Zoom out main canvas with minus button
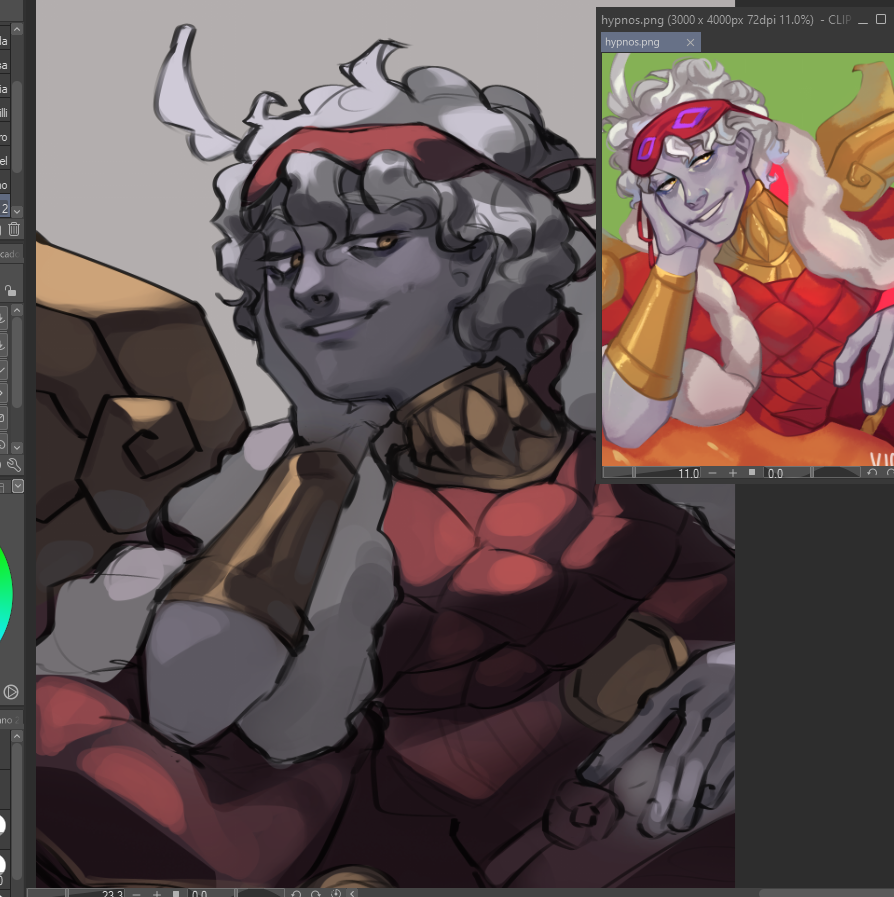 (x=136, y=893)
